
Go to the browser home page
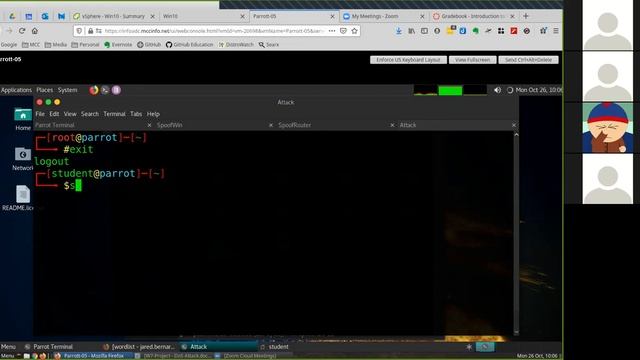(35, 31)
